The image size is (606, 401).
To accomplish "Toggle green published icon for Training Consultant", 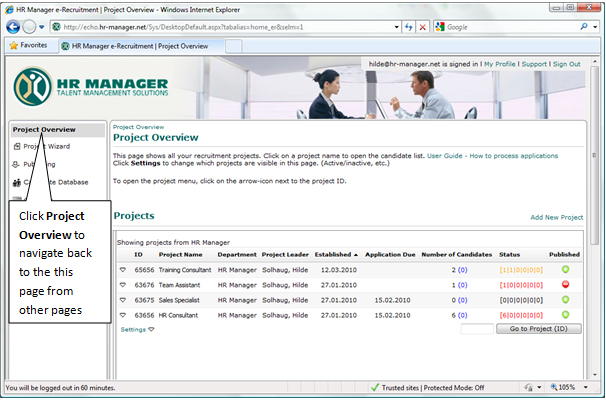I will pos(565,269).
